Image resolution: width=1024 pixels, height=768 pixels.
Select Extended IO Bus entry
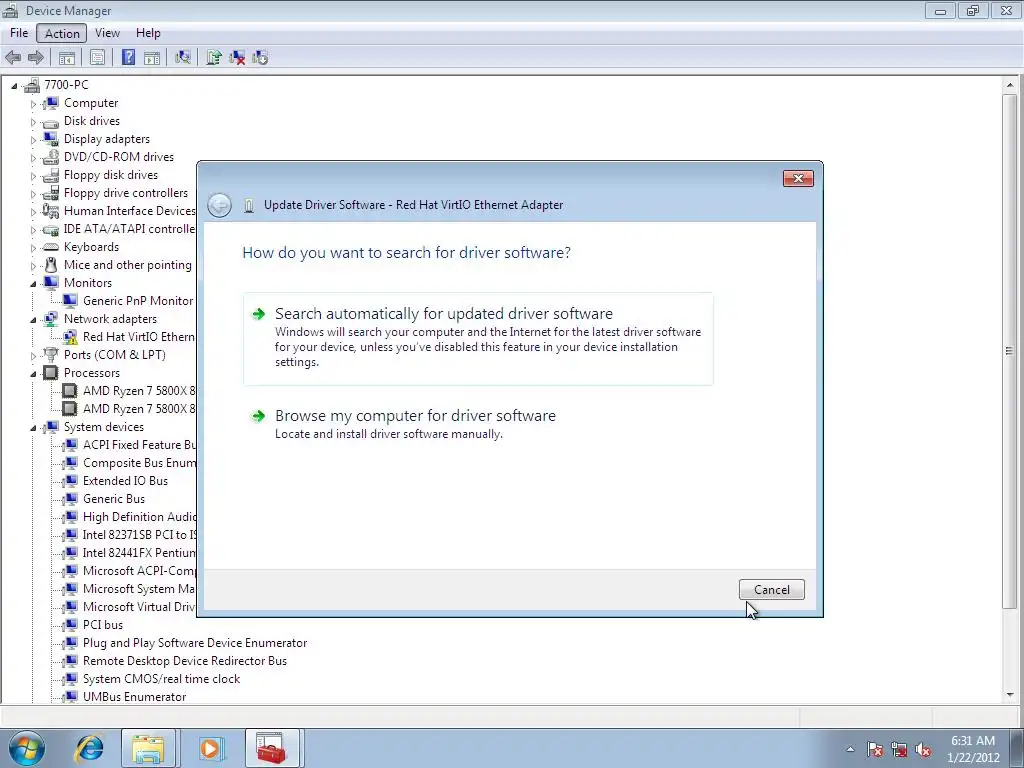[125, 481]
